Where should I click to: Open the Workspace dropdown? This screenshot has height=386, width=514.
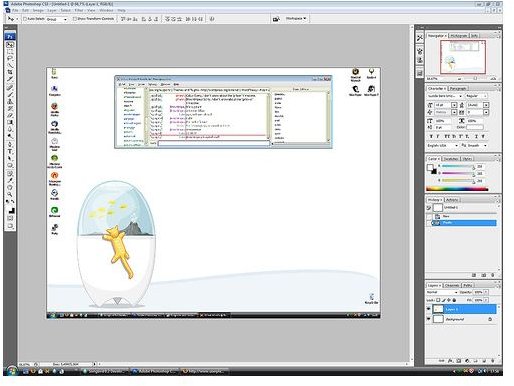click(296, 19)
